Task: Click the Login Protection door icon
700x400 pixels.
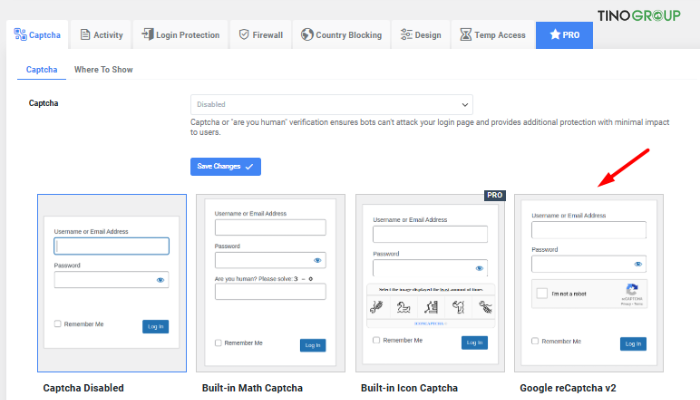Action: (147, 34)
